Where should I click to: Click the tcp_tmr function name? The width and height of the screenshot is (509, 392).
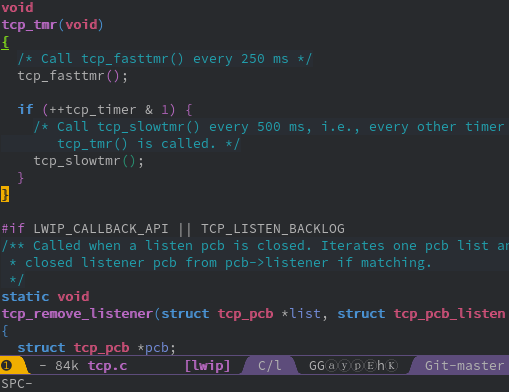[29, 25]
